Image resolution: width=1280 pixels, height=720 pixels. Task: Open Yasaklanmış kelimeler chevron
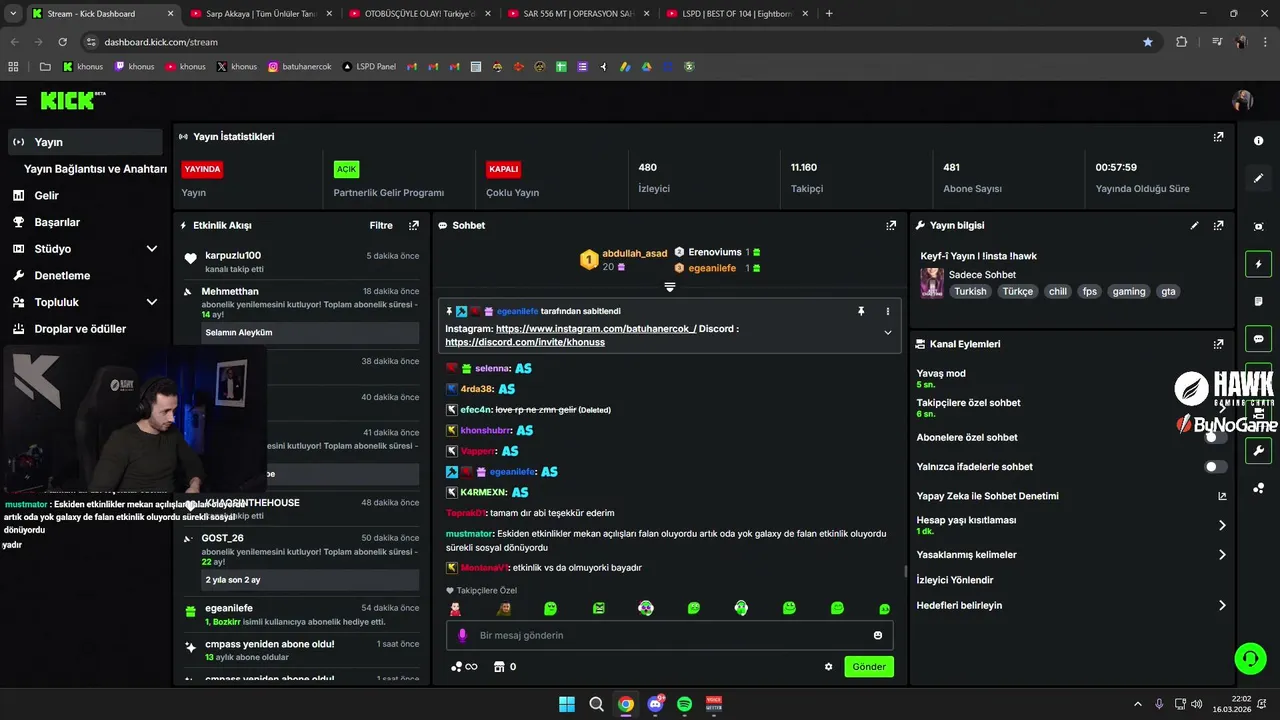[1222, 555]
